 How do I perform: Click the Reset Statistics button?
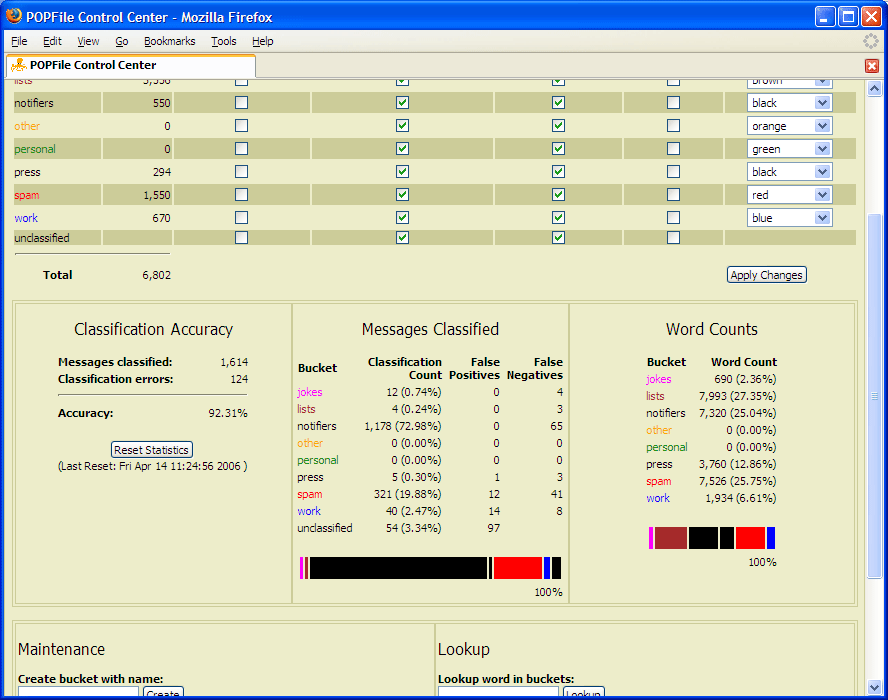point(151,450)
